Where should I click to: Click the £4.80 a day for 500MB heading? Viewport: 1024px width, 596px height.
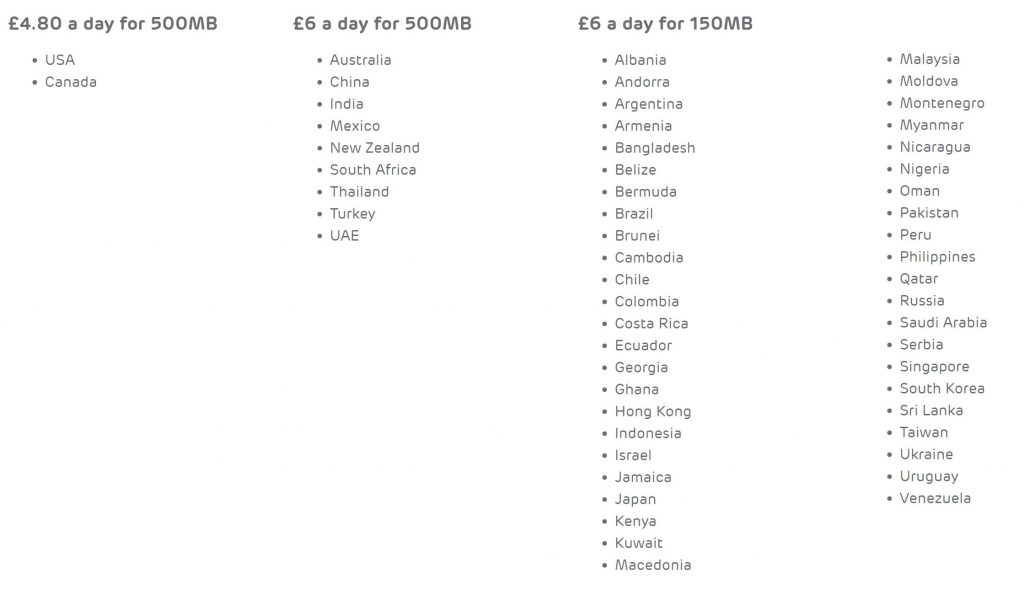tap(112, 24)
